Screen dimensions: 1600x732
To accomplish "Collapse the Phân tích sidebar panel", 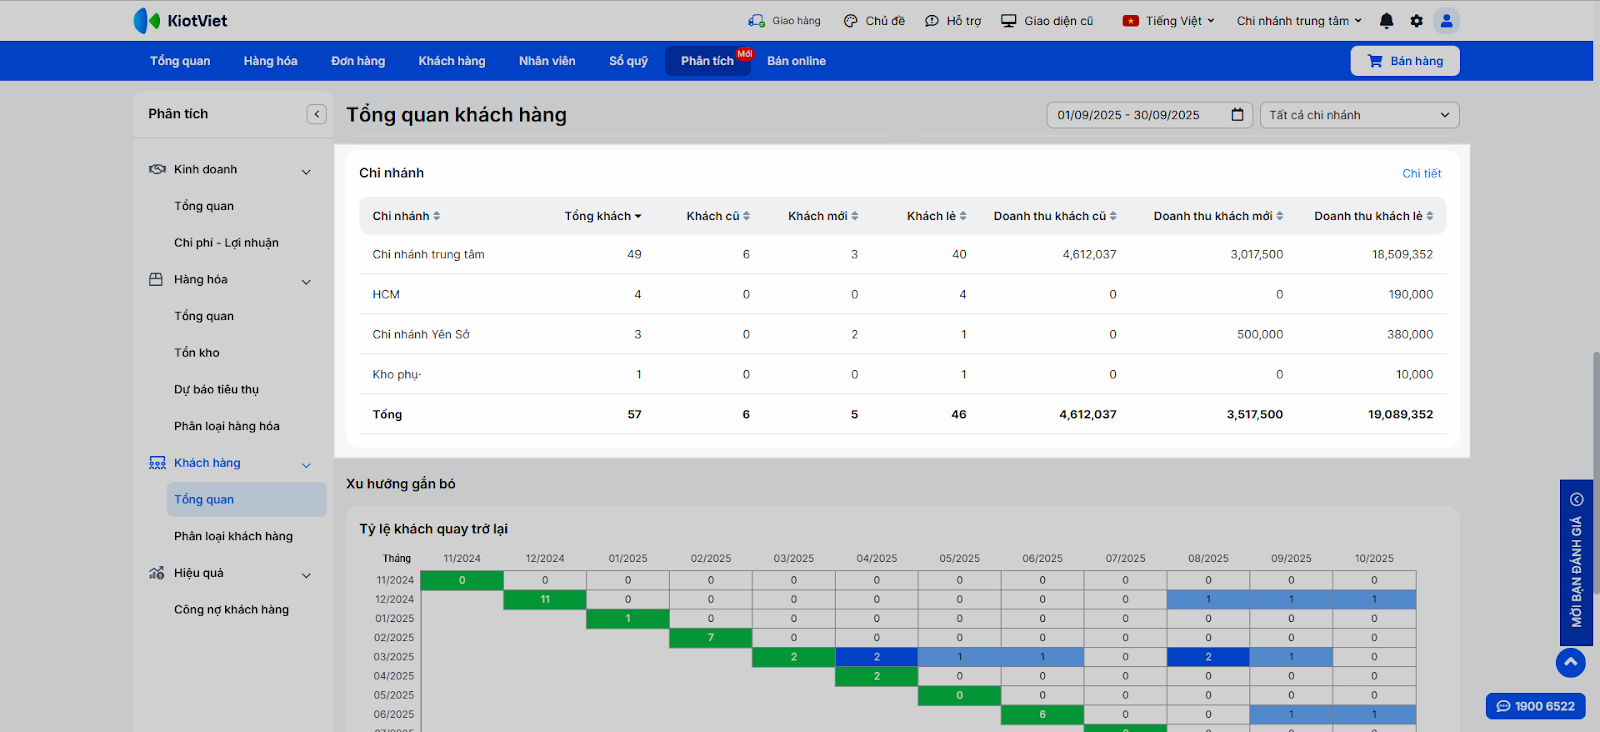I will 316,114.
